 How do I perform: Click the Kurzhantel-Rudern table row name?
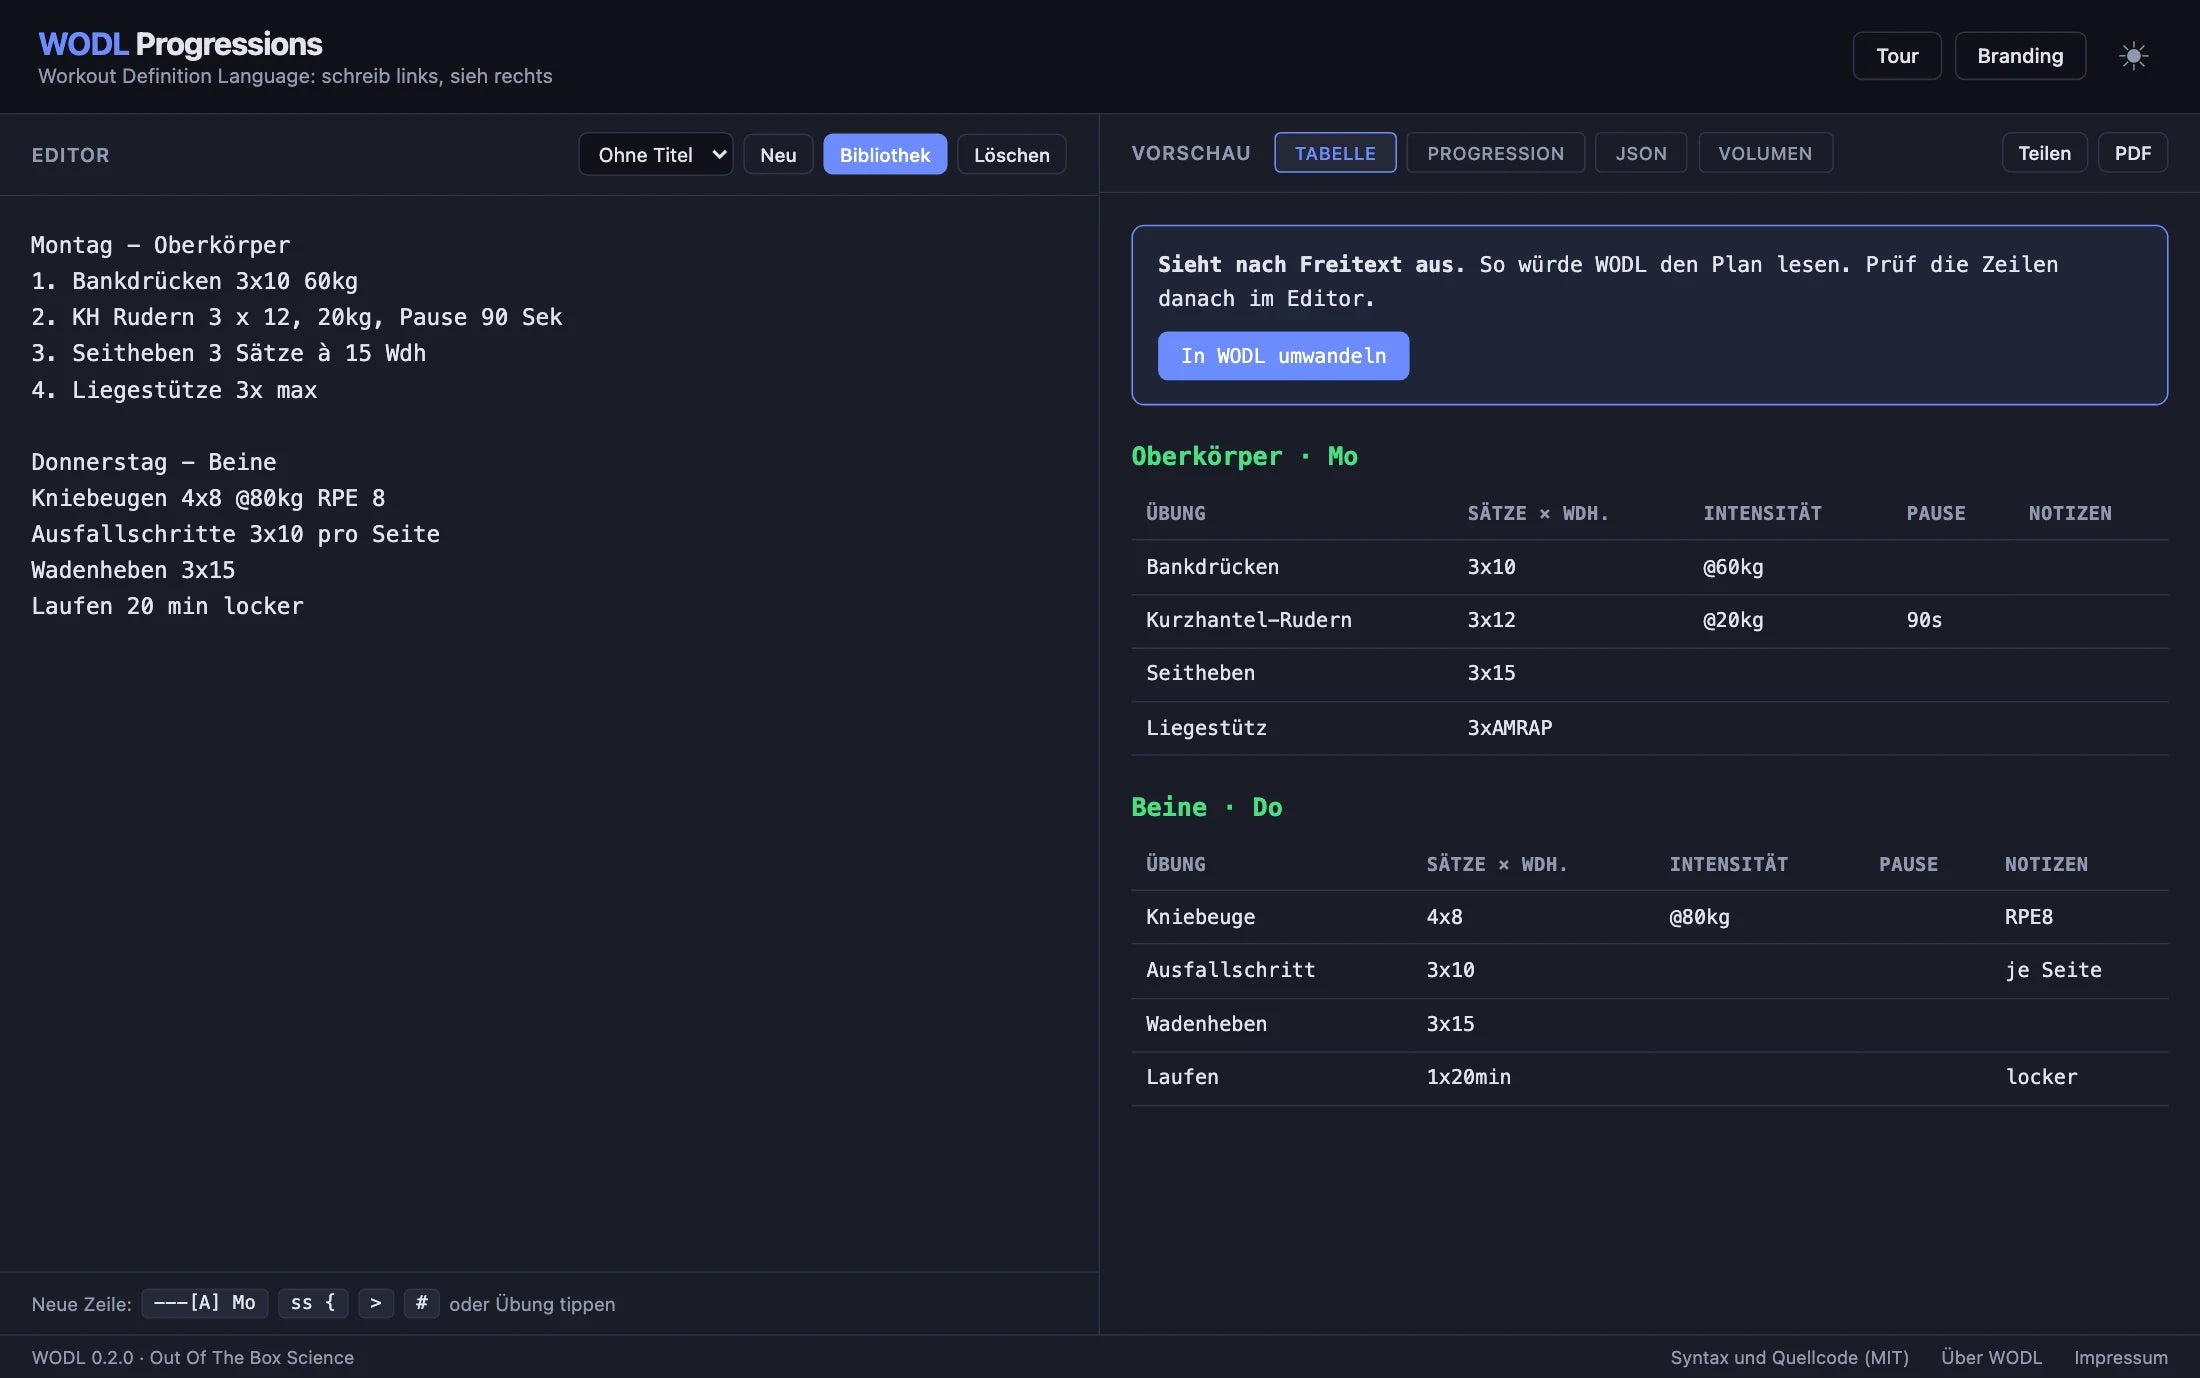(x=1248, y=620)
